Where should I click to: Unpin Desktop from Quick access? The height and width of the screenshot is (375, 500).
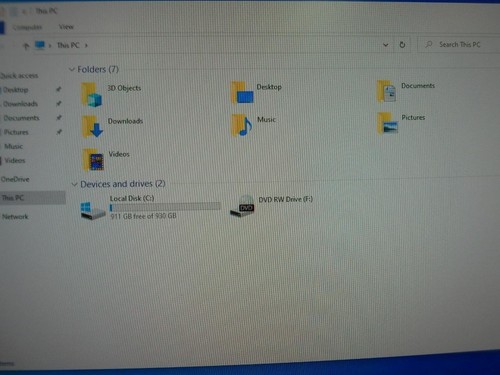pyautogui.click(x=59, y=89)
